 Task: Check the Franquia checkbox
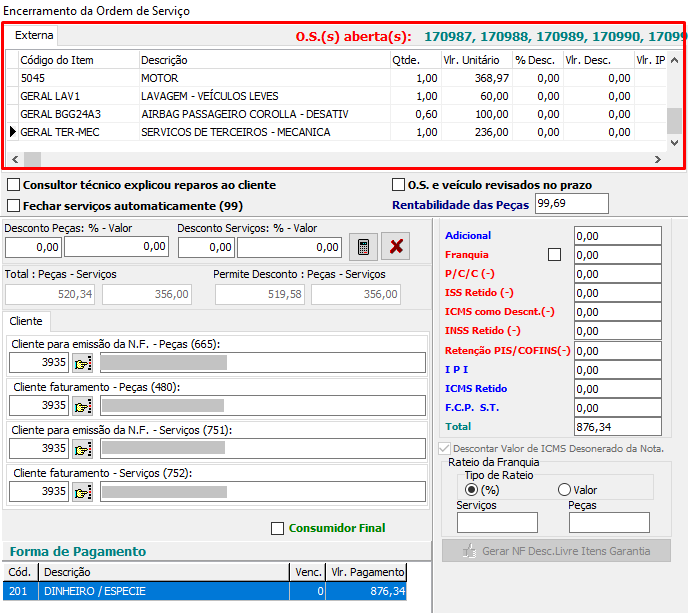click(x=555, y=255)
